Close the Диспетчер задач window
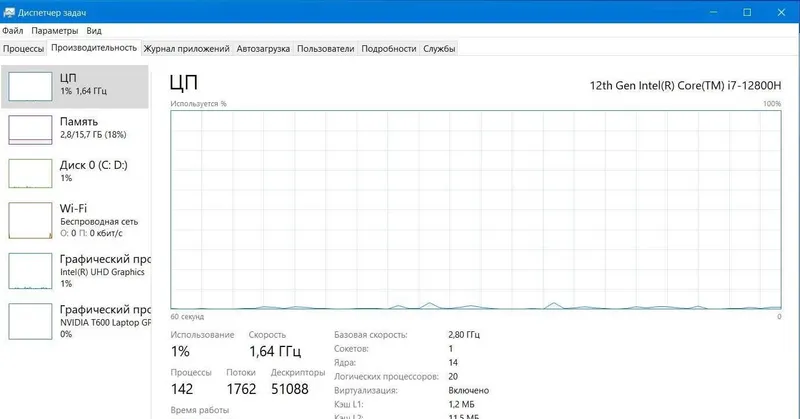The width and height of the screenshot is (800, 419). (x=781, y=12)
